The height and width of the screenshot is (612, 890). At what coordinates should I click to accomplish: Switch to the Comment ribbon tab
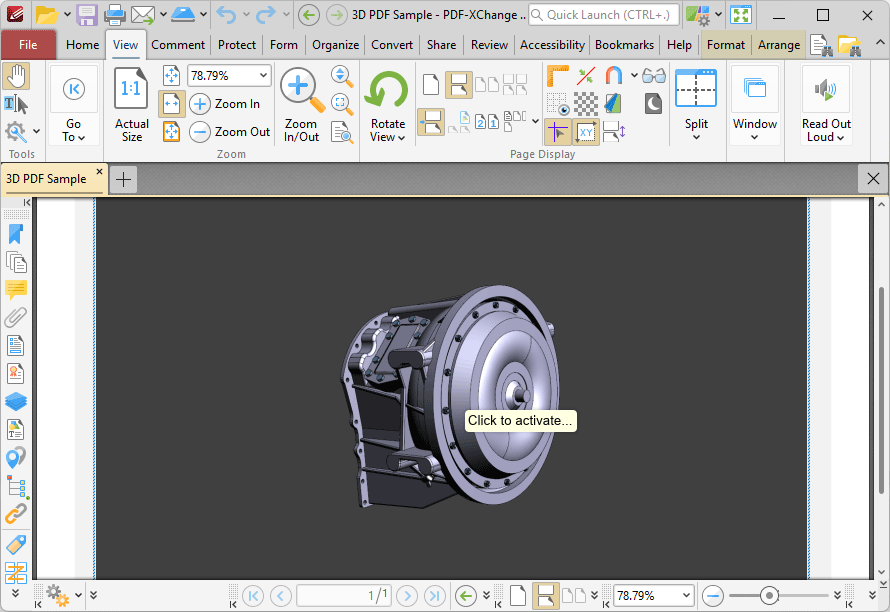[178, 44]
